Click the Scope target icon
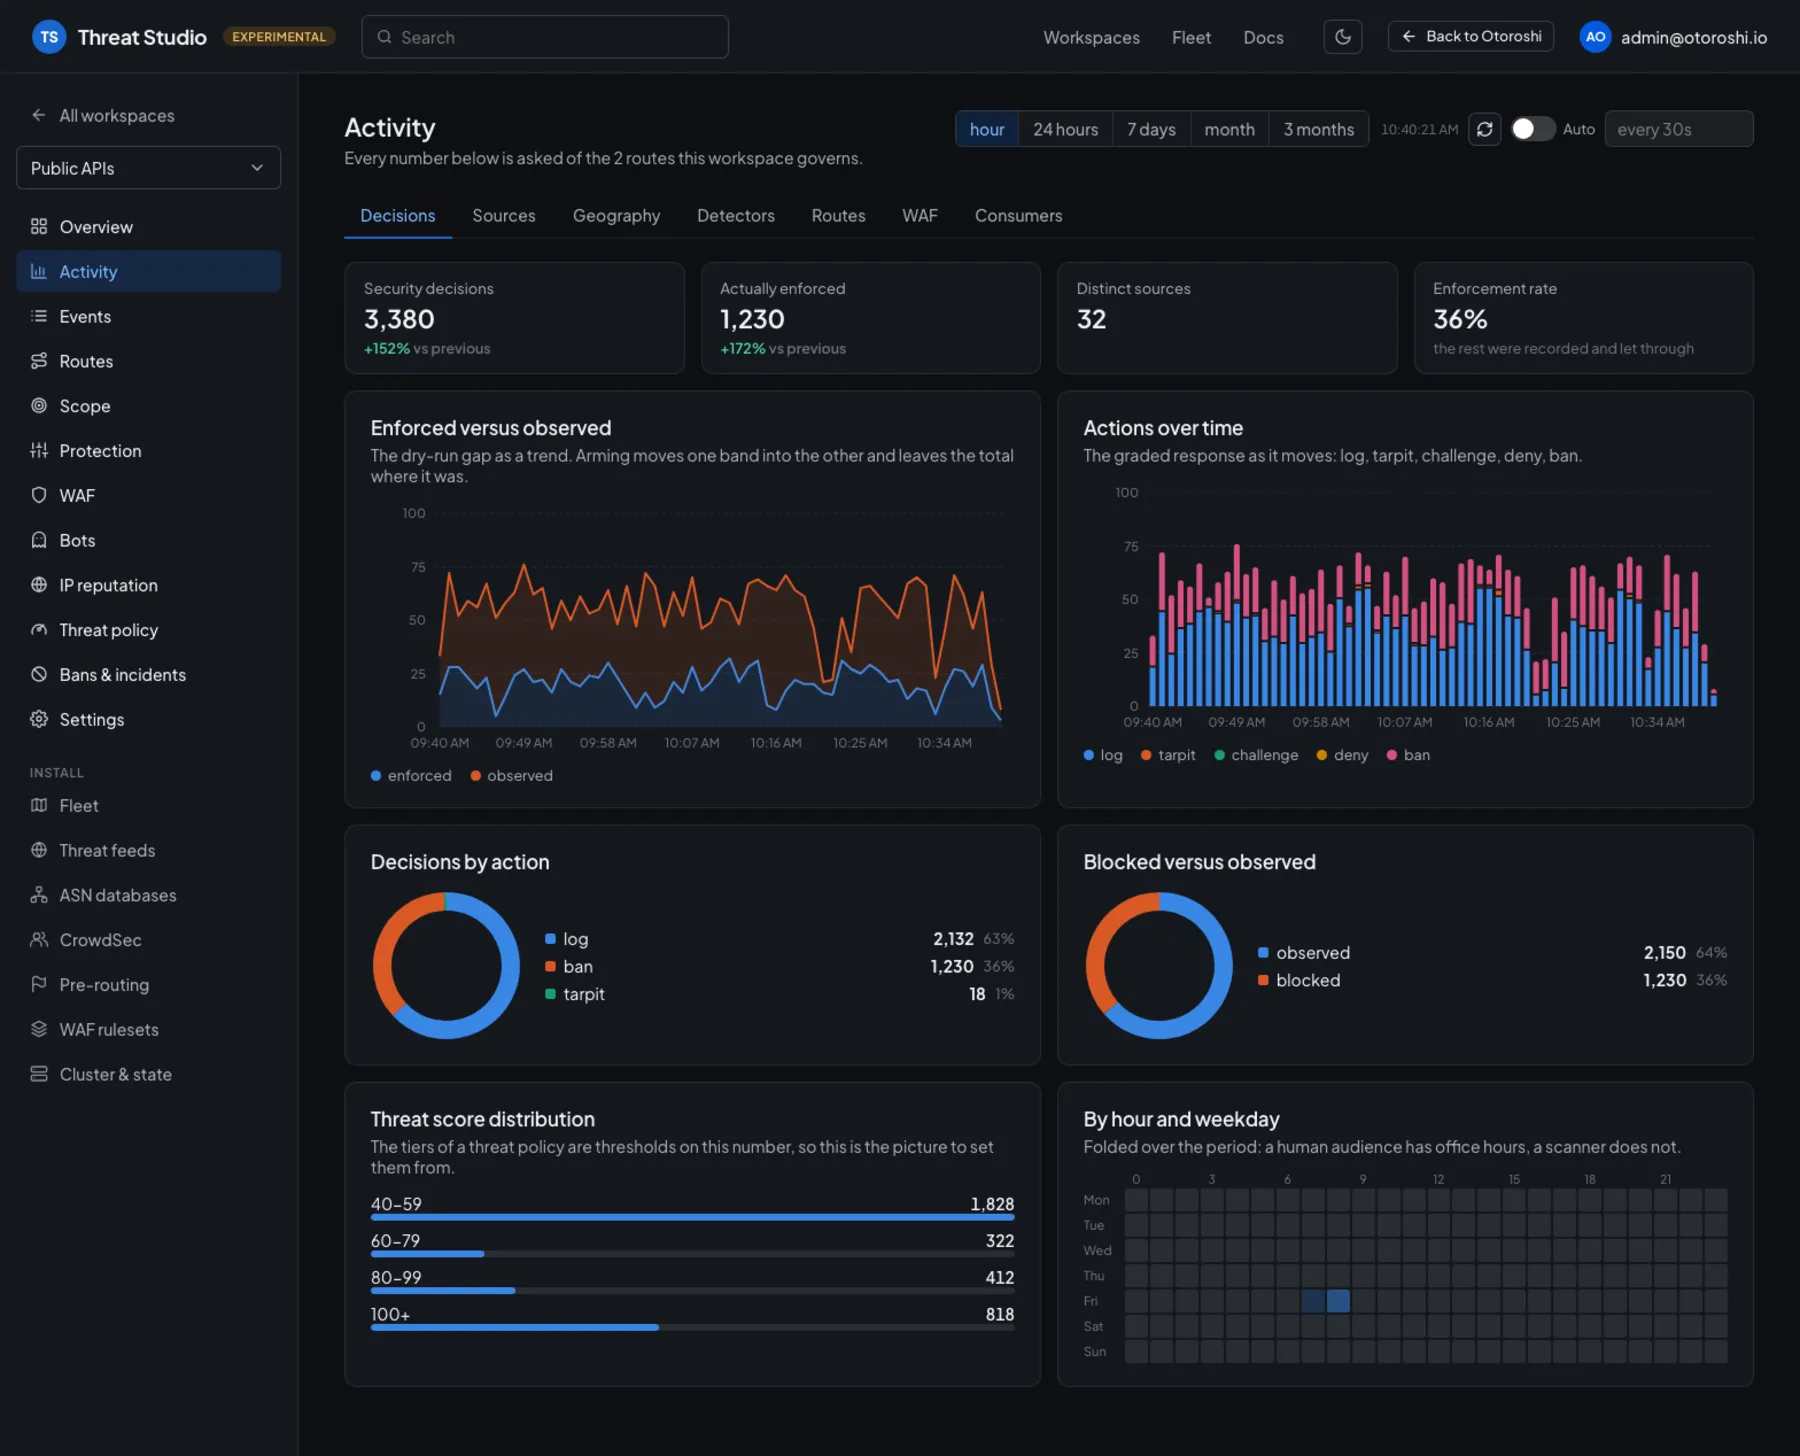The height and width of the screenshot is (1456, 1800). click(x=39, y=406)
